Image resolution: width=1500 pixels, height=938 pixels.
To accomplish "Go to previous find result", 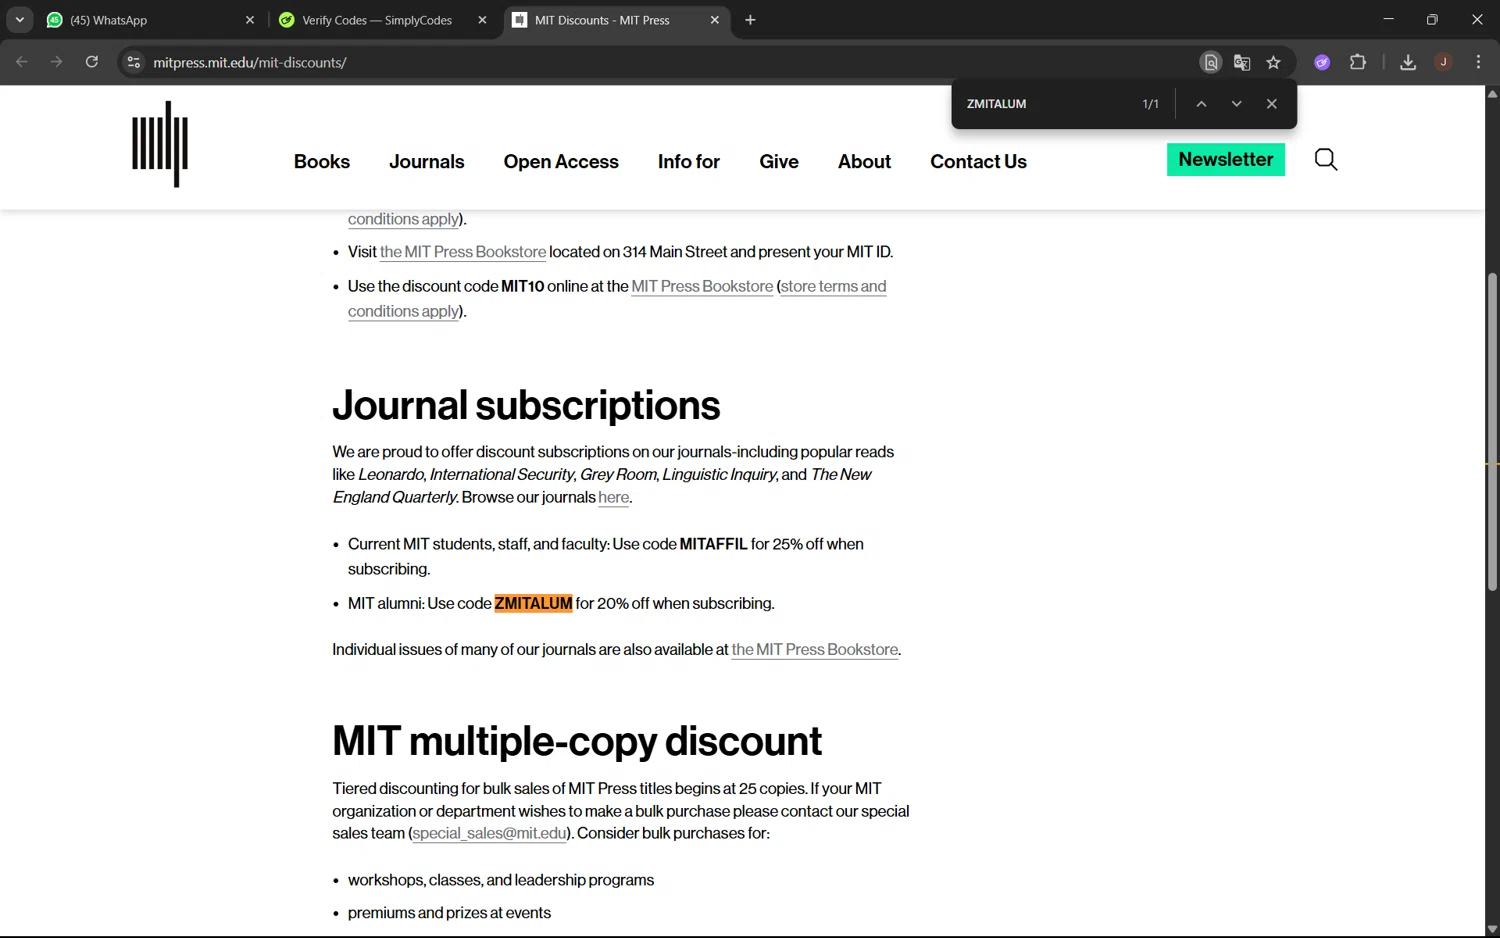I will [x=1201, y=104].
